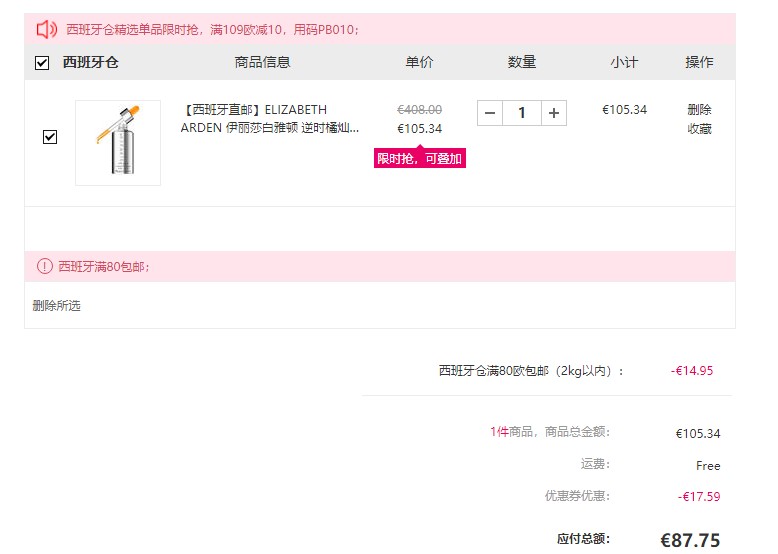Click the 西班牙满80包邮 shipping notice
778x554 pixels.
click(104, 267)
